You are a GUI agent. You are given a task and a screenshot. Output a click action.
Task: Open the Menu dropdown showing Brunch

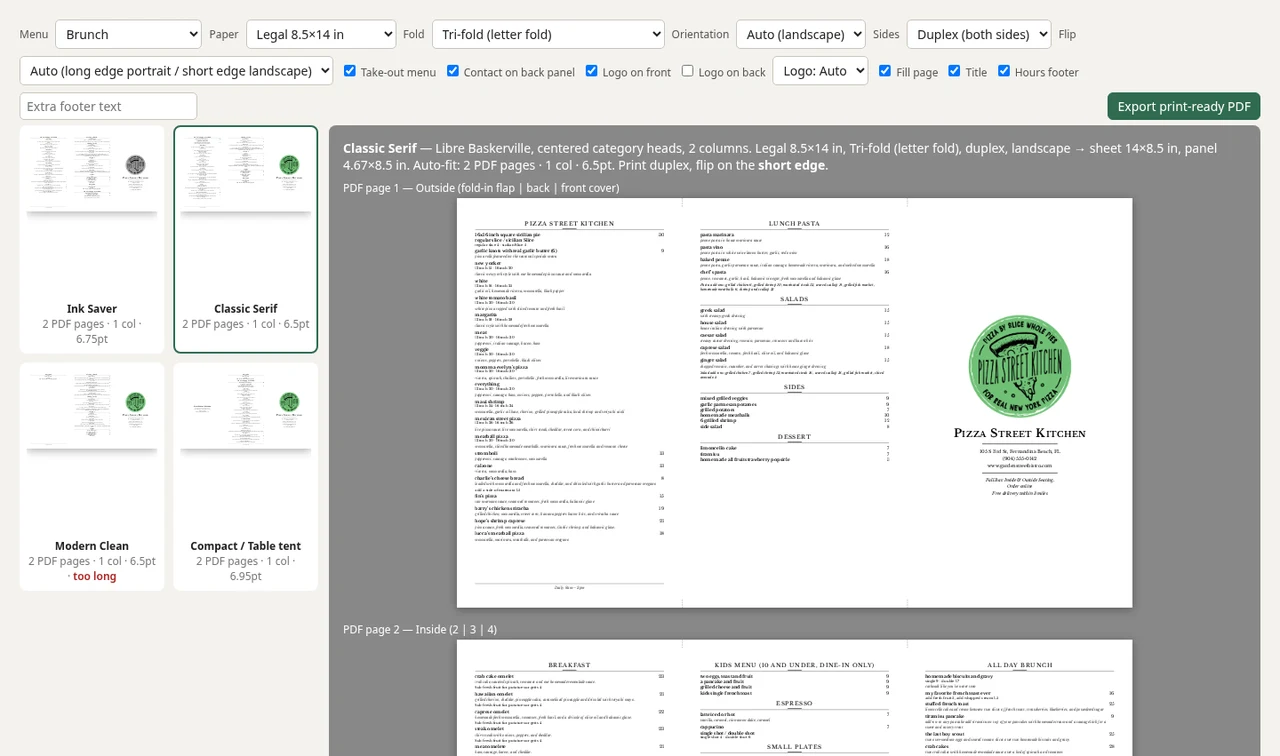point(128,34)
